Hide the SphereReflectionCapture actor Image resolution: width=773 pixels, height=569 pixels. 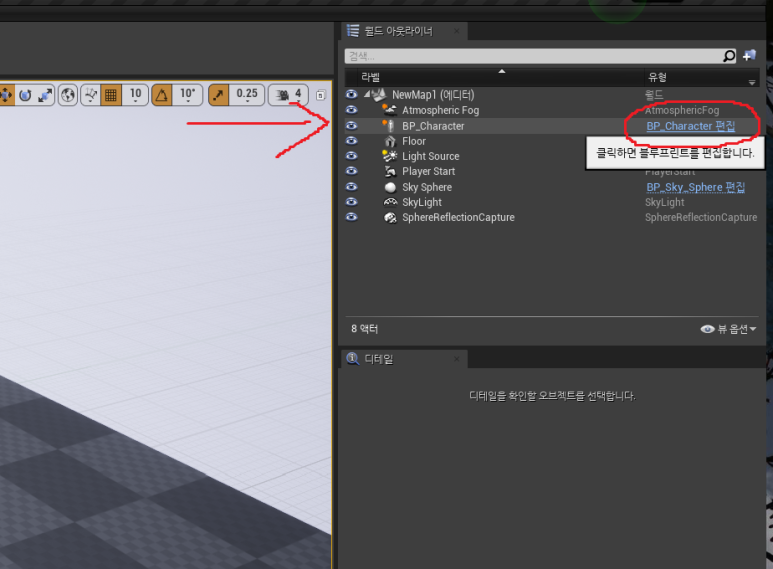pos(351,216)
